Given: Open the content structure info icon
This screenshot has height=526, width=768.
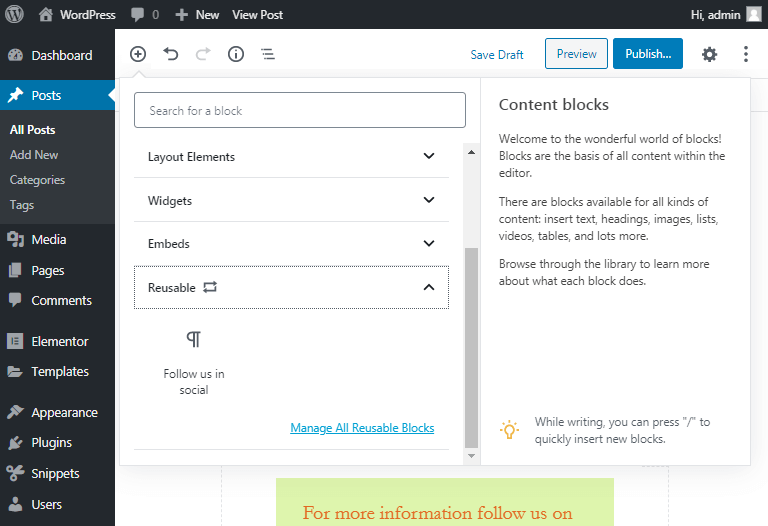Looking at the screenshot, I should [236, 54].
